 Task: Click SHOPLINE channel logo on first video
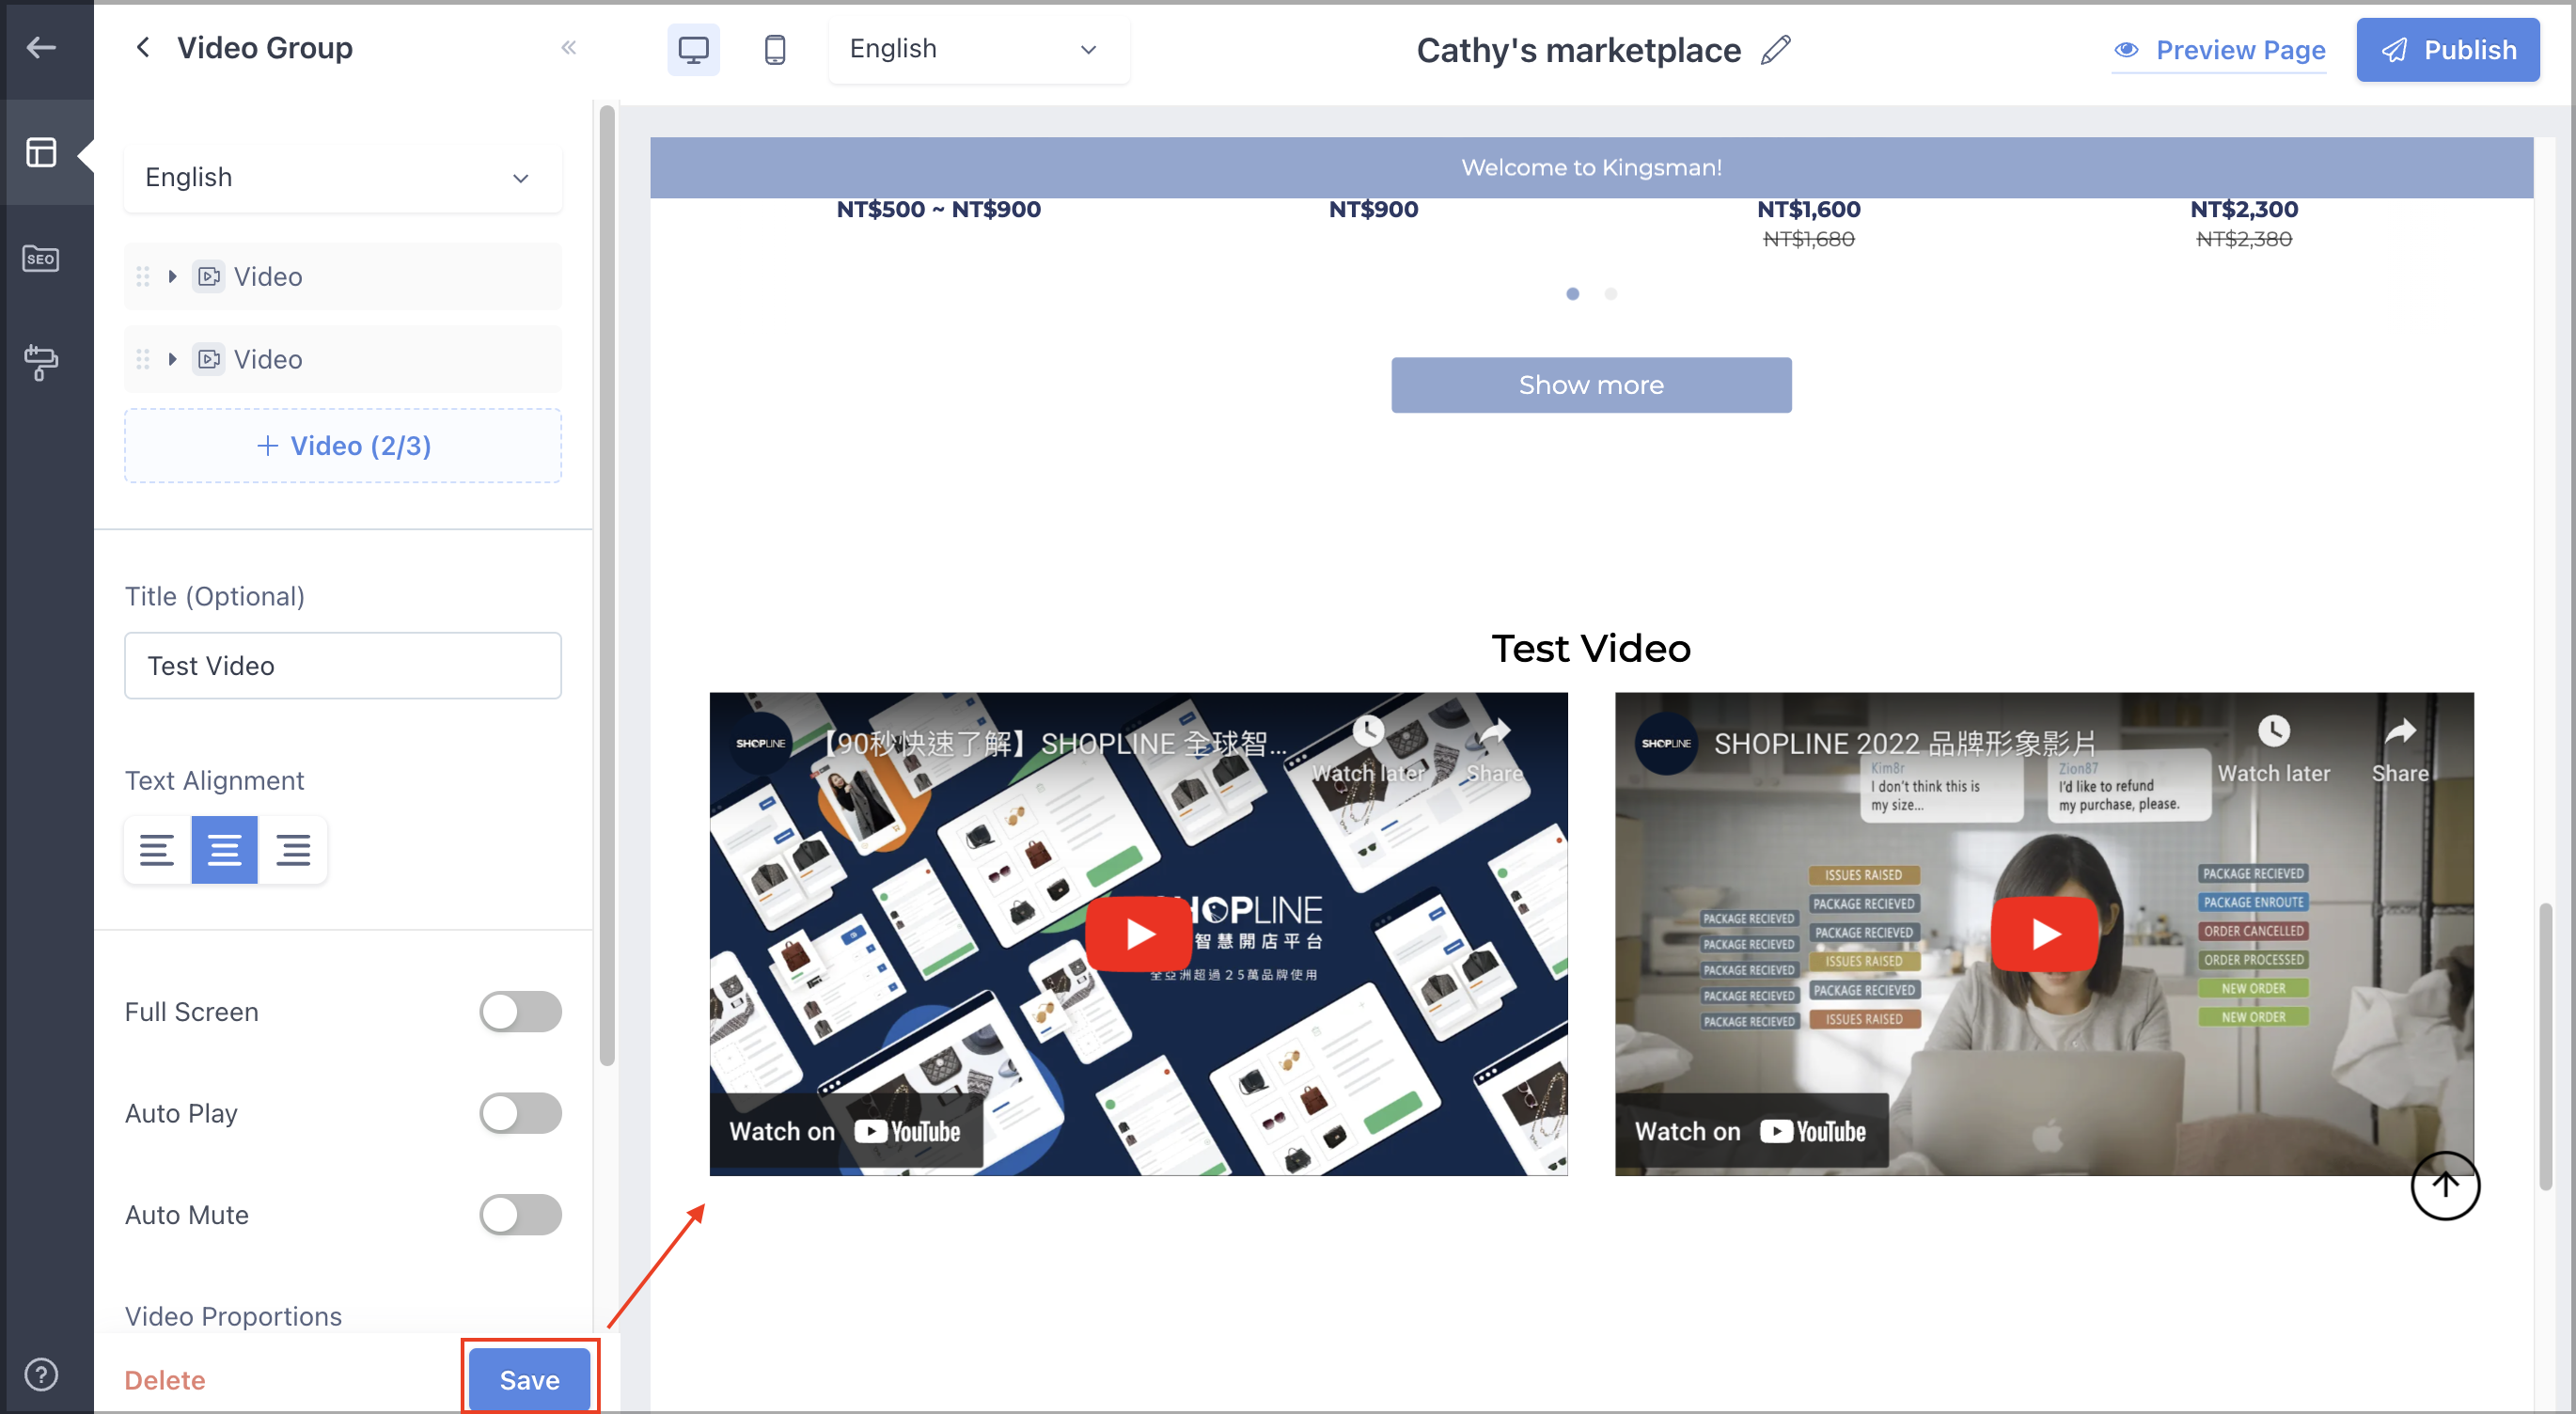pyautogui.click(x=761, y=743)
